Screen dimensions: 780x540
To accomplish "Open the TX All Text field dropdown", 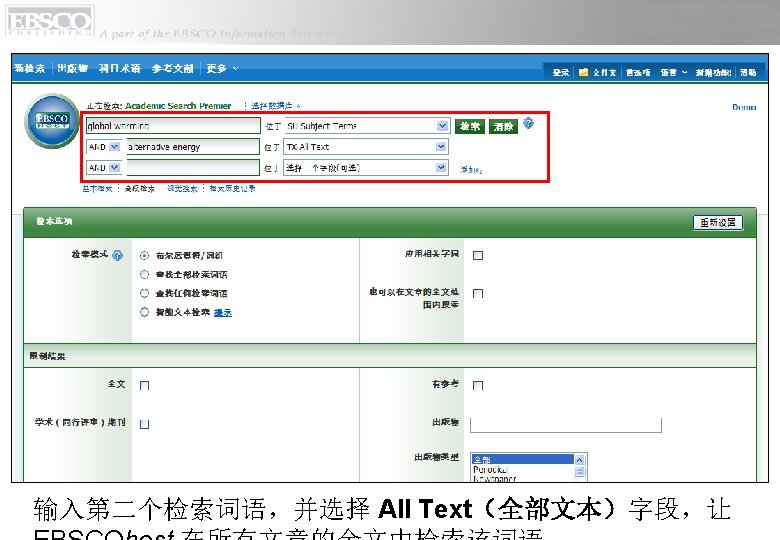I will point(366,147).
